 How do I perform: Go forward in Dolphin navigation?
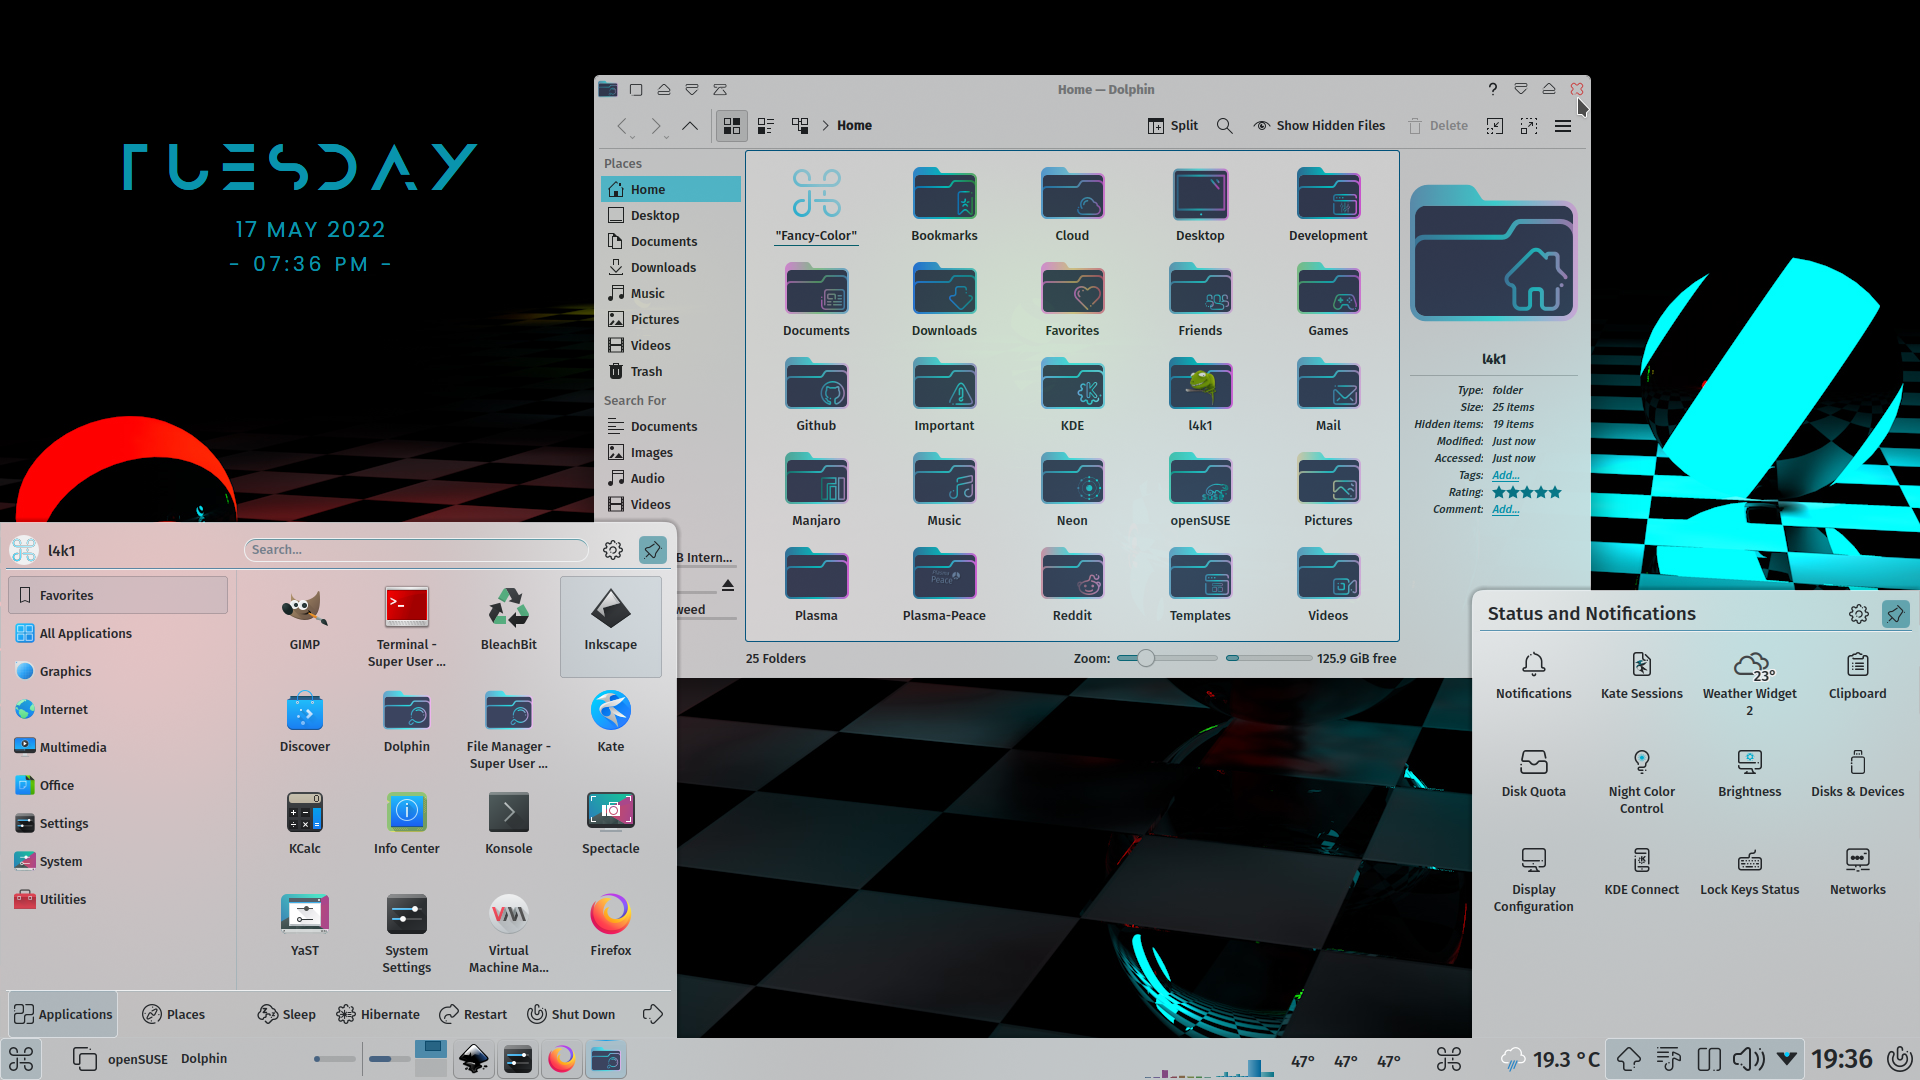(656, 126)
